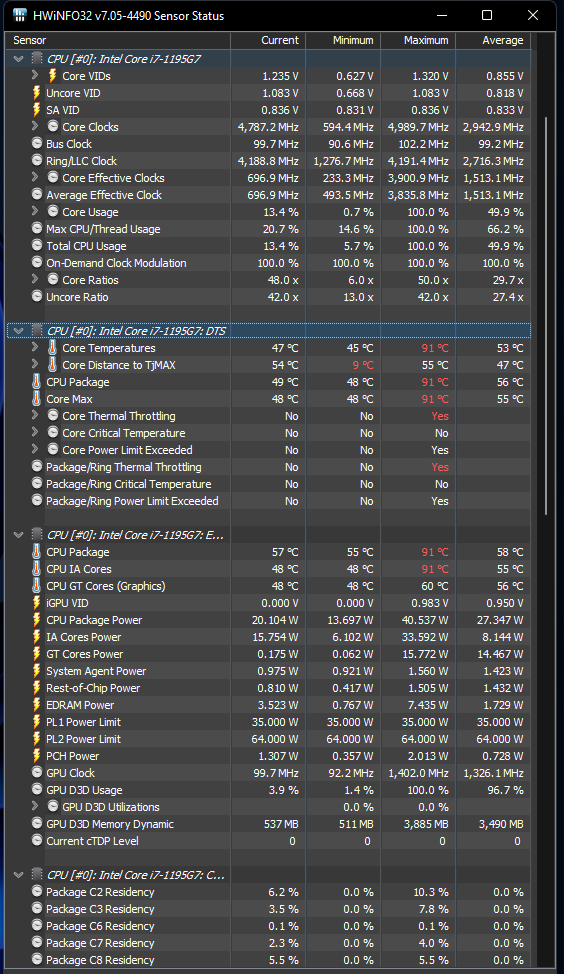Click the thermometer icon beside Core Max
The image size is (564, 974).
click(x=37, y=399)
